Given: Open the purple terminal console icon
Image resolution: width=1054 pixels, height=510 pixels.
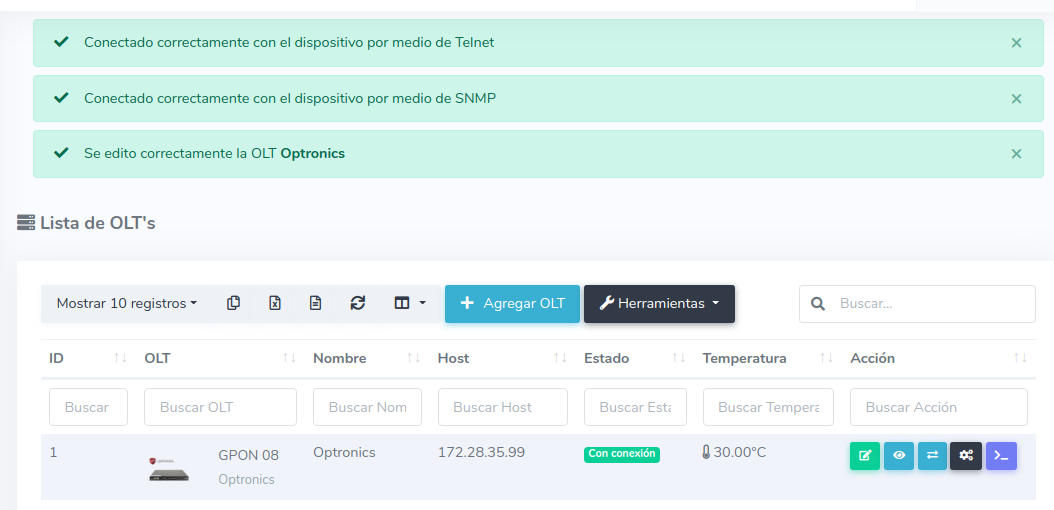Looking at the screenshot, I should coord(1001,456).
